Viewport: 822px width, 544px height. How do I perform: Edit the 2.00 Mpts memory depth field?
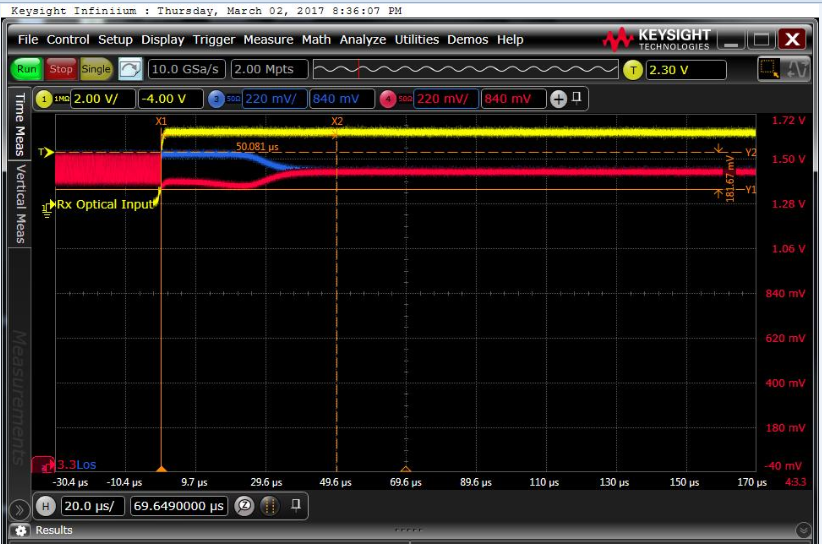[x=269, y=69]
